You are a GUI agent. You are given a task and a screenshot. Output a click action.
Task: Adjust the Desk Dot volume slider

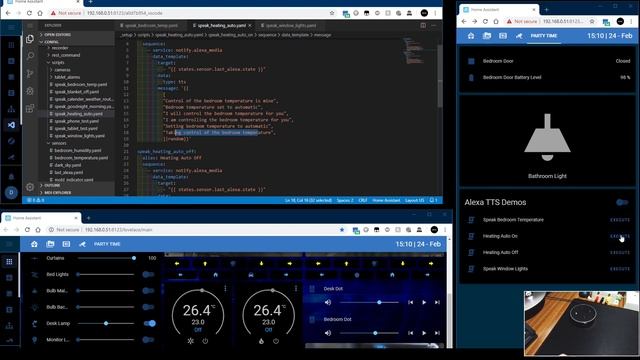click(x=369, y=302)
